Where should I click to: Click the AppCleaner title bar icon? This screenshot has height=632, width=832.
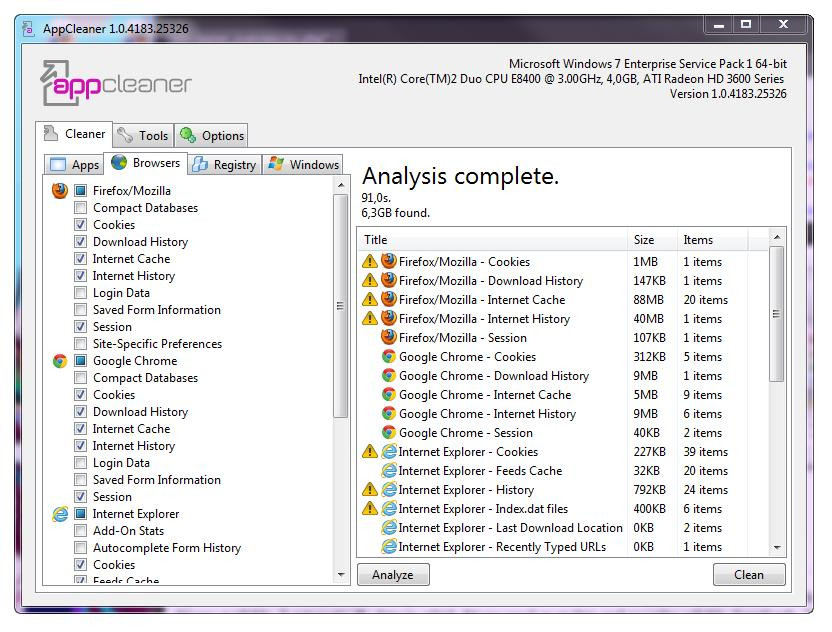(x=29, y=28)
